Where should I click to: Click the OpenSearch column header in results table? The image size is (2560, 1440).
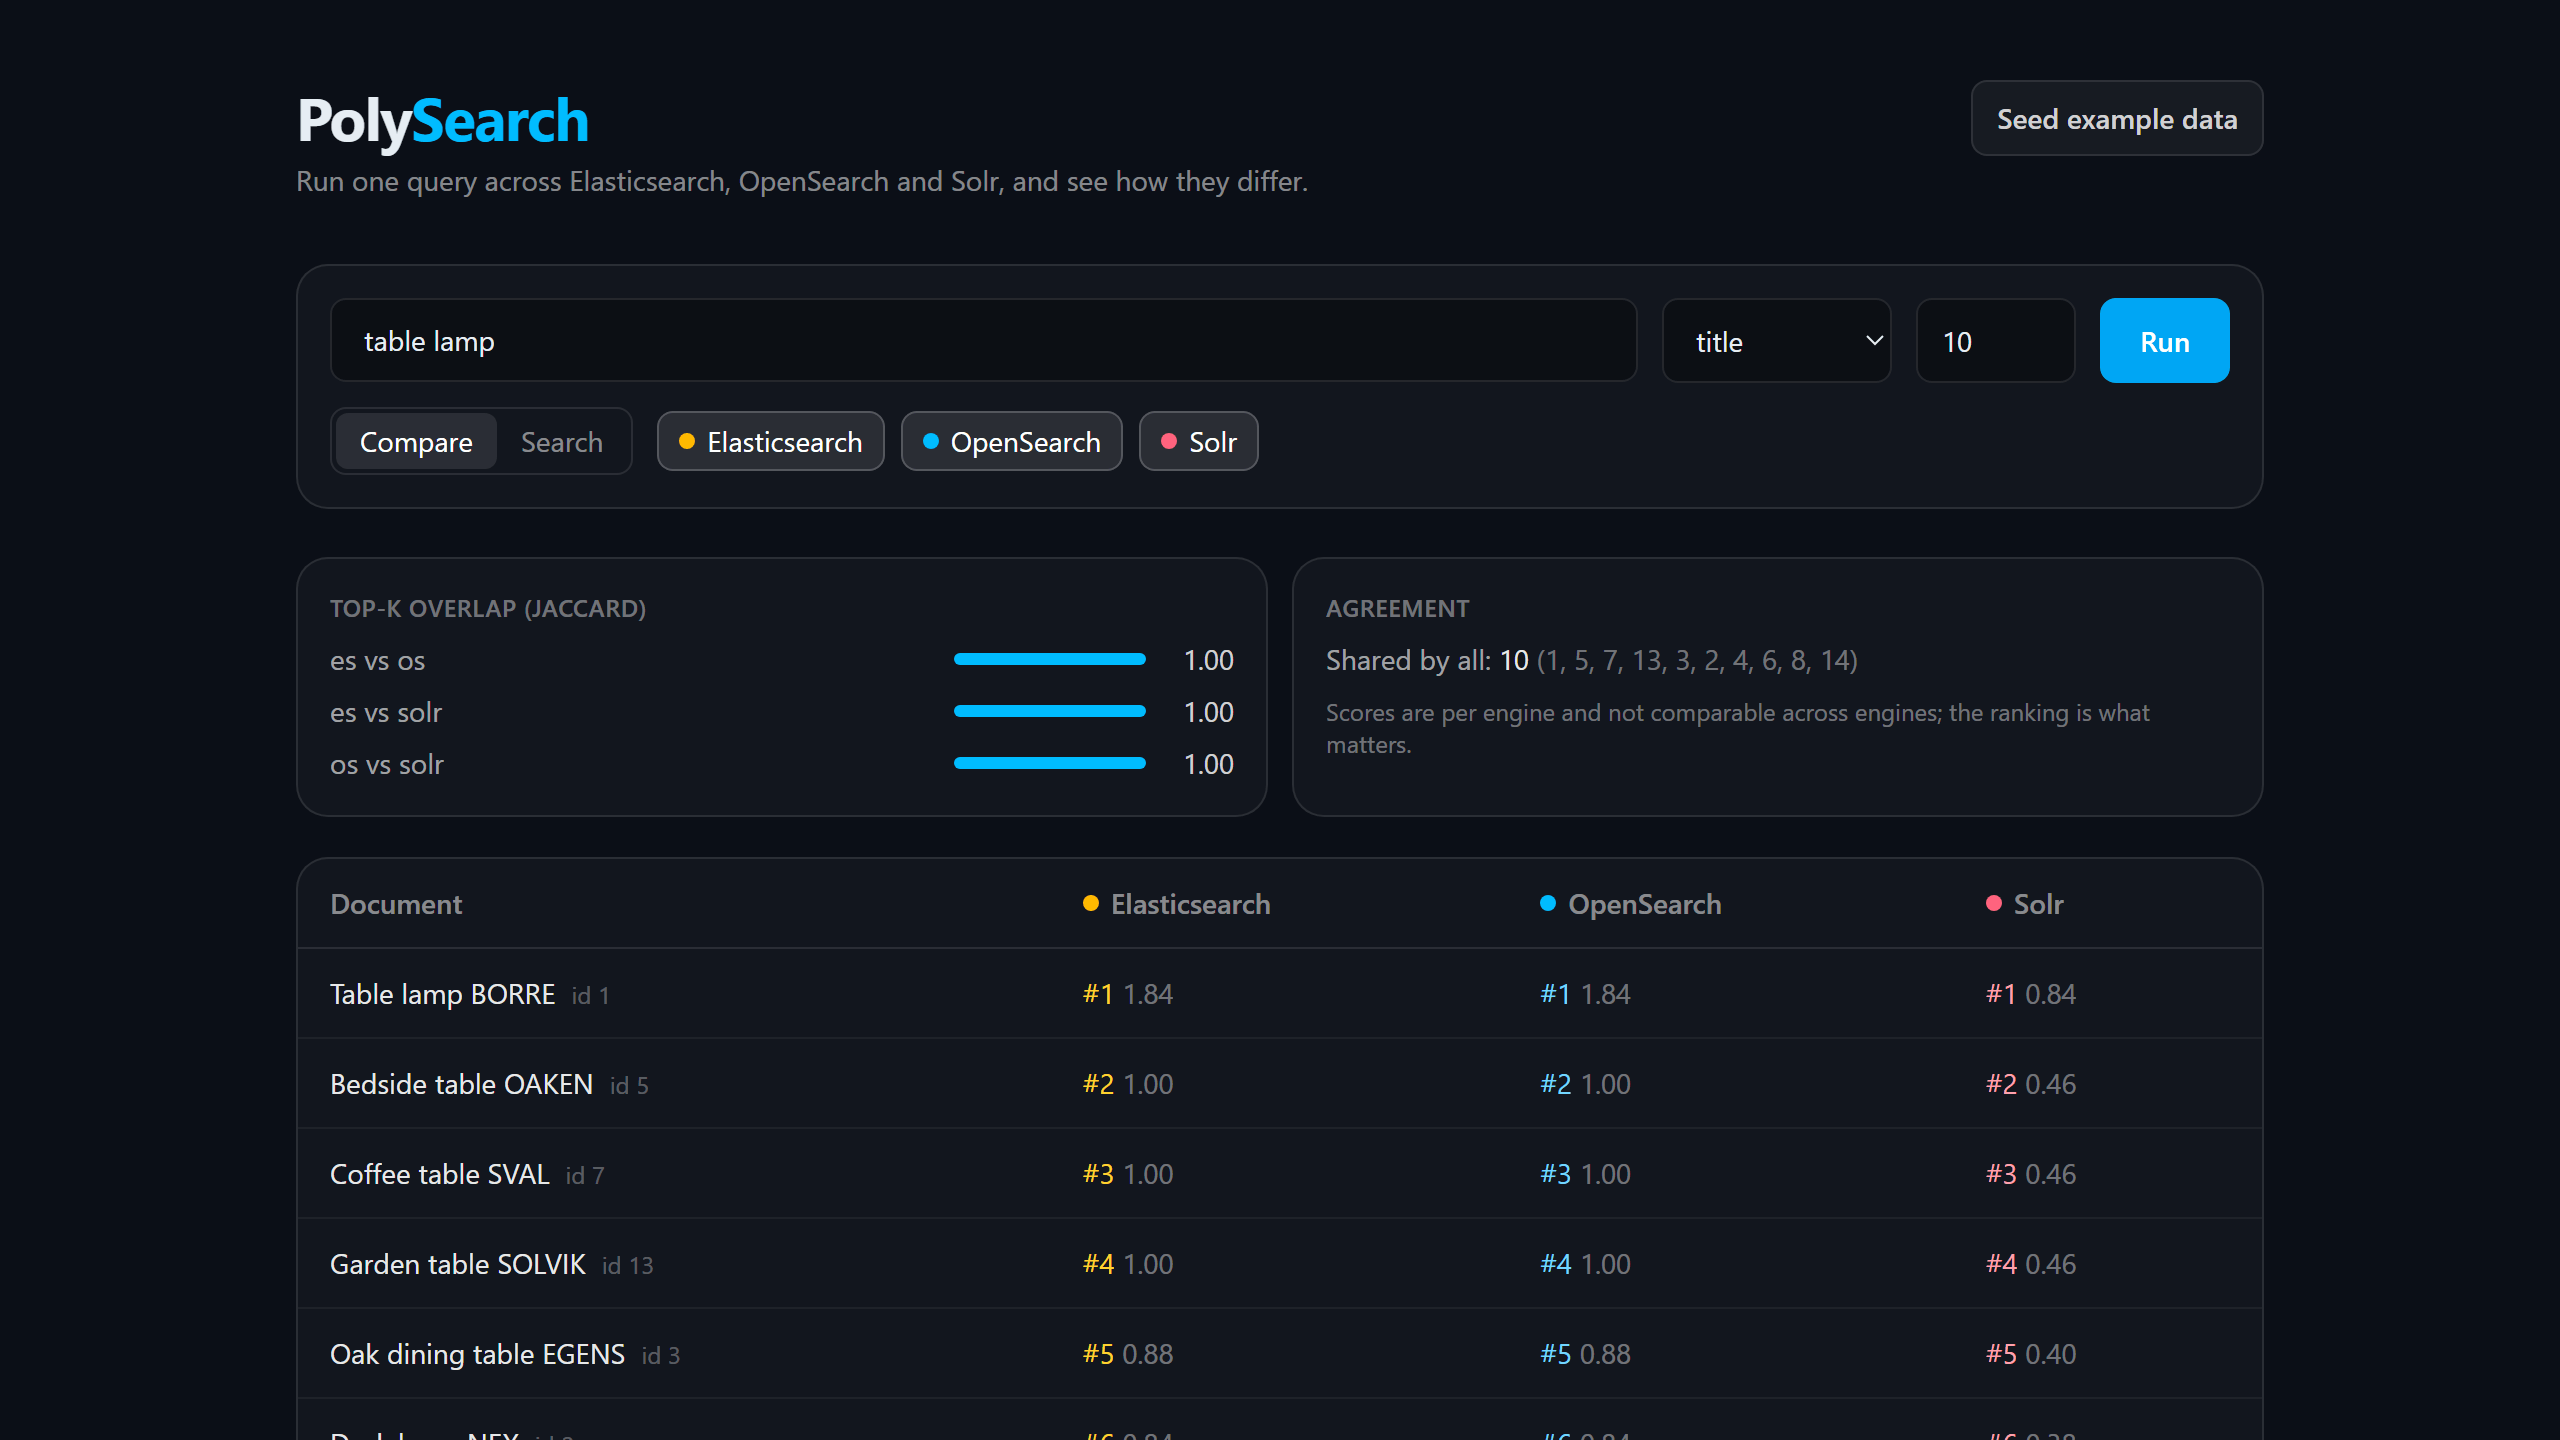click(x=1631, y=904)
